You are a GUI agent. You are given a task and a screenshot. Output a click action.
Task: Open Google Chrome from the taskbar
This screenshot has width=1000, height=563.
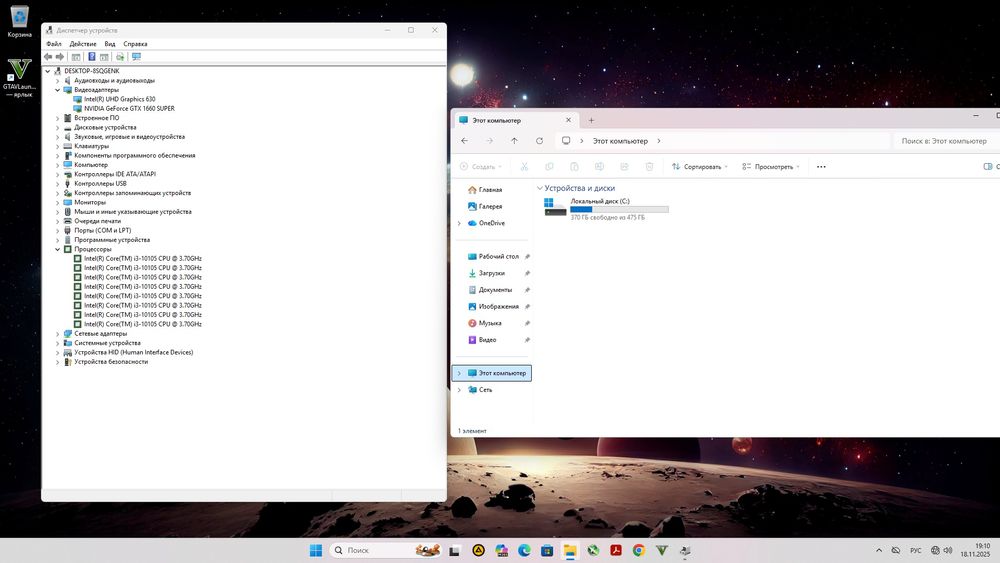point(638,551)
